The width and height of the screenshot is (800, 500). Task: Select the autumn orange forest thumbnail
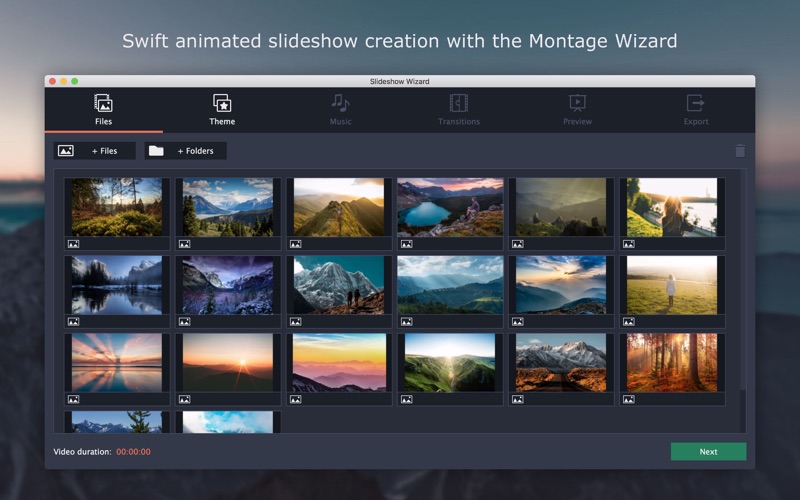click(672, 362)
